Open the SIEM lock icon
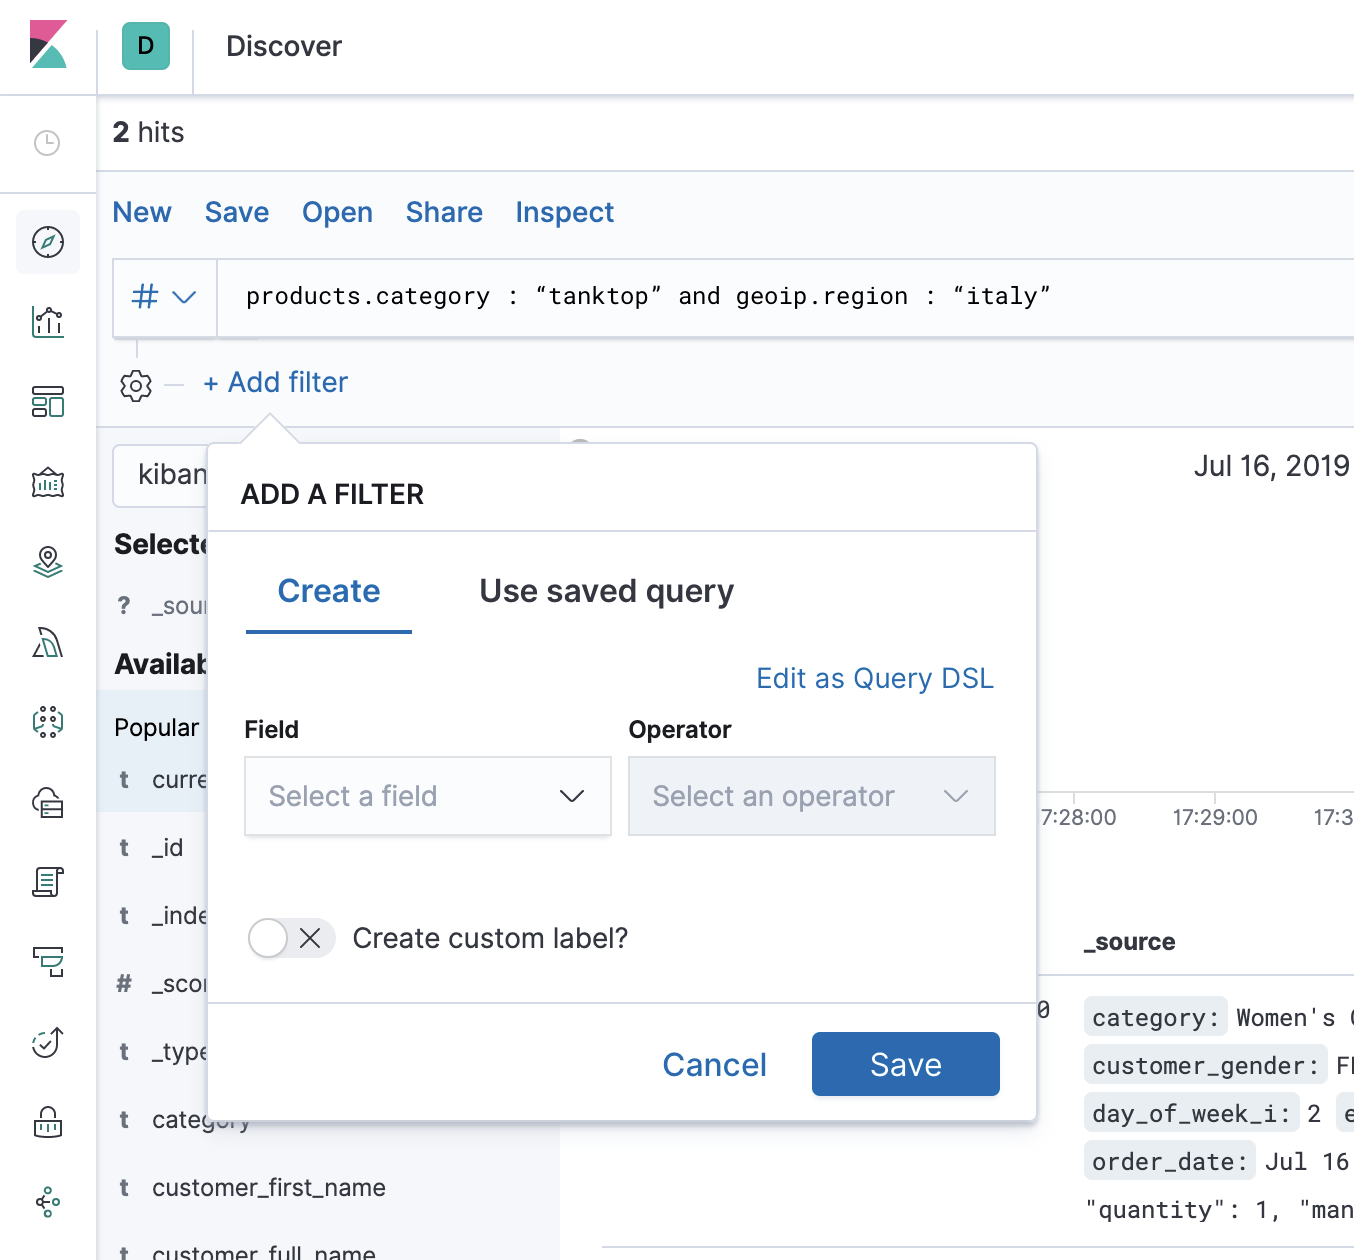This screenshot has width=1354, height=1260. [x=47, y=1123]
